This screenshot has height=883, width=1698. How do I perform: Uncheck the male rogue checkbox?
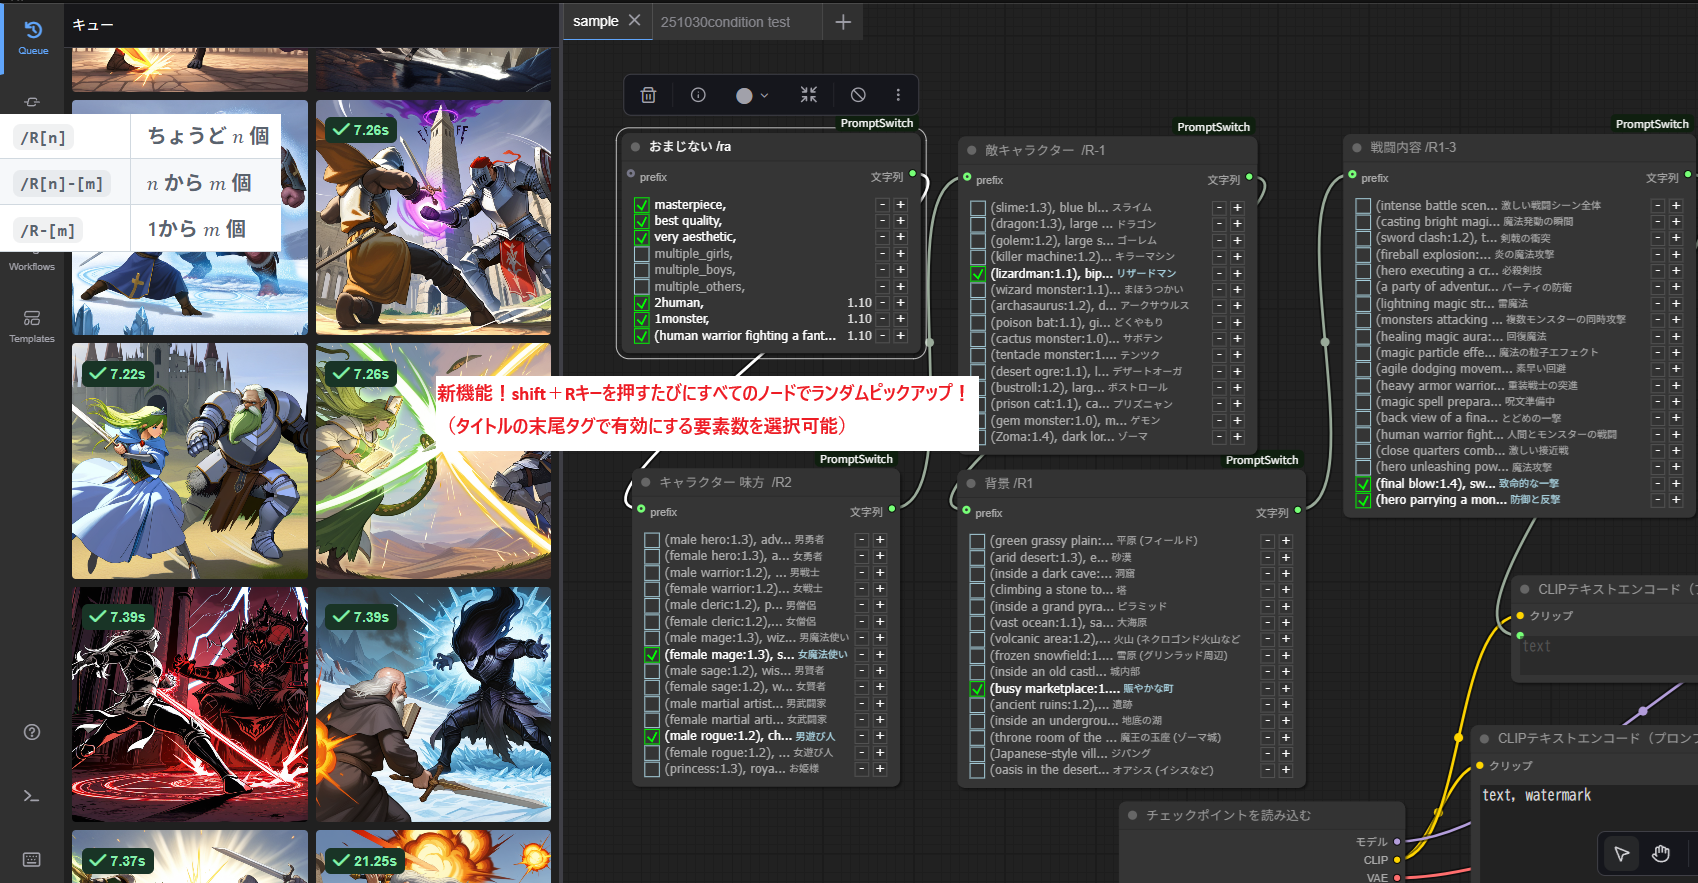point(652,736)
